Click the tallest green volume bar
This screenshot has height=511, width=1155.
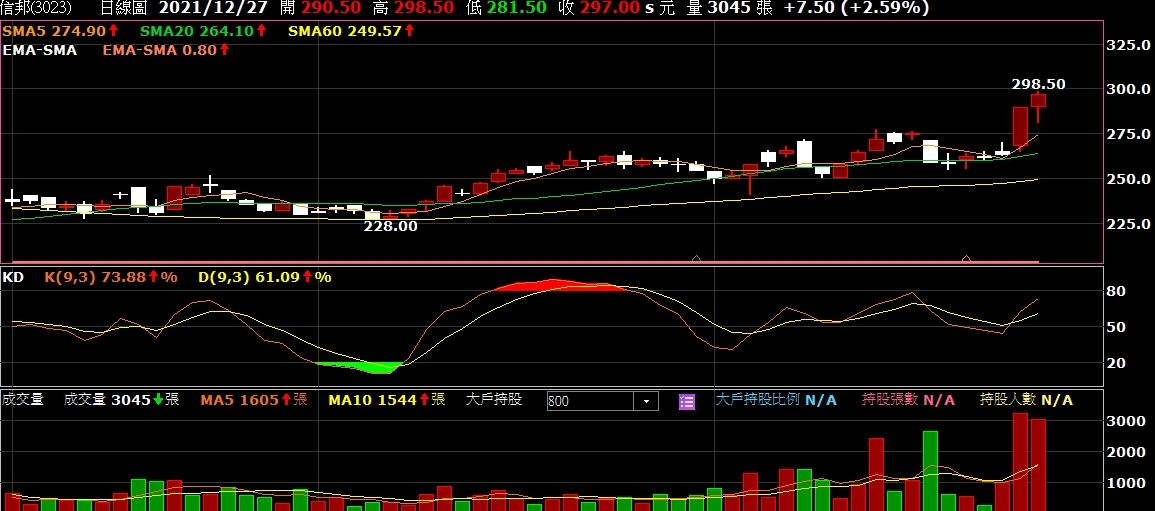(930, 471)
